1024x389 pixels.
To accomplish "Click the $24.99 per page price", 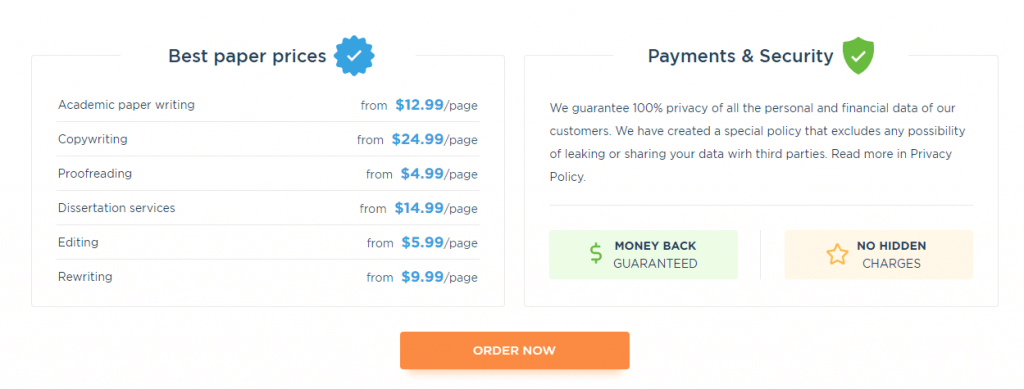I will point(434,139).
